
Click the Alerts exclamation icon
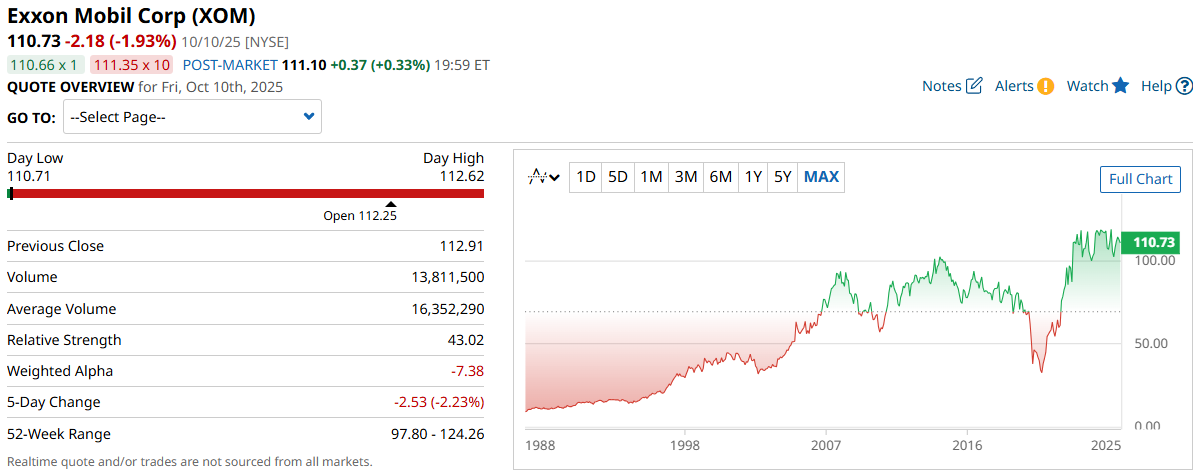1045,86
